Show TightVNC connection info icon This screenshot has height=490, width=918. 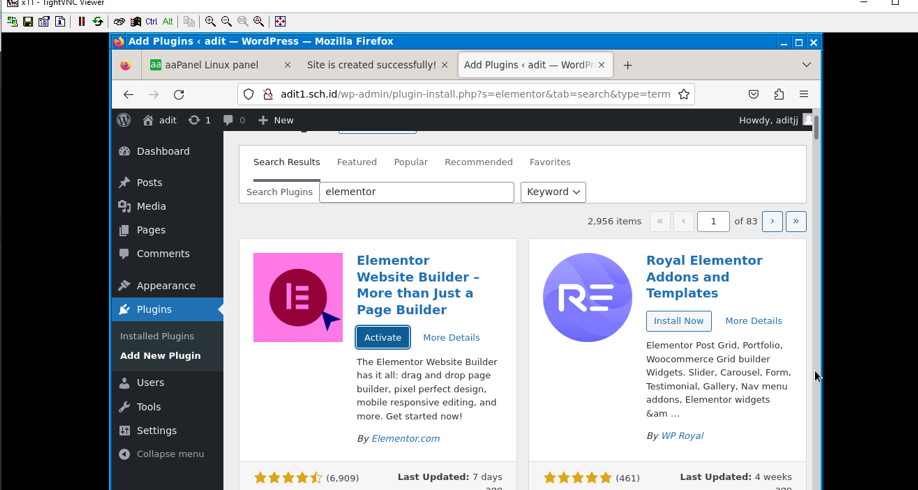(x=60, y=22)
